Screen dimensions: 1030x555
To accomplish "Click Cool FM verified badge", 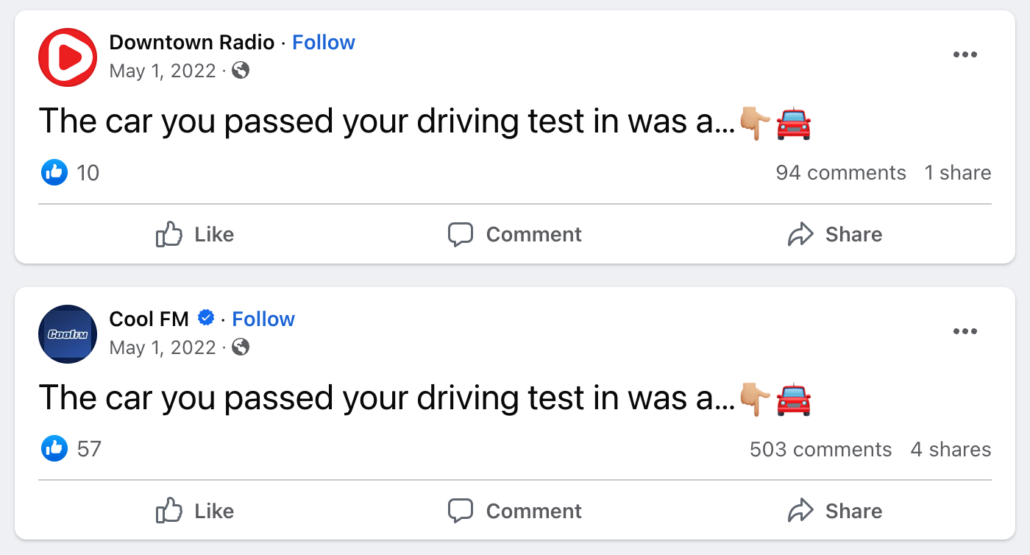I will tap(207, 319).
